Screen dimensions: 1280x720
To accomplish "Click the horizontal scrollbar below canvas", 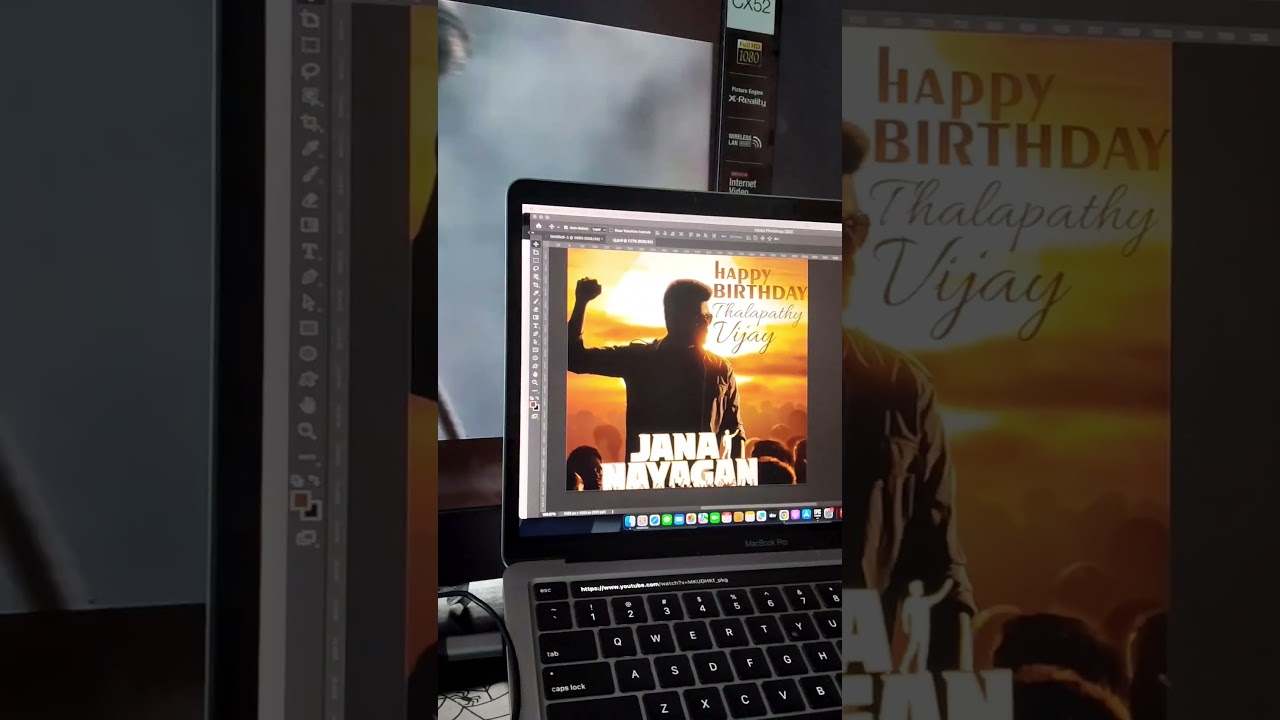I will (x=757, y=506).
